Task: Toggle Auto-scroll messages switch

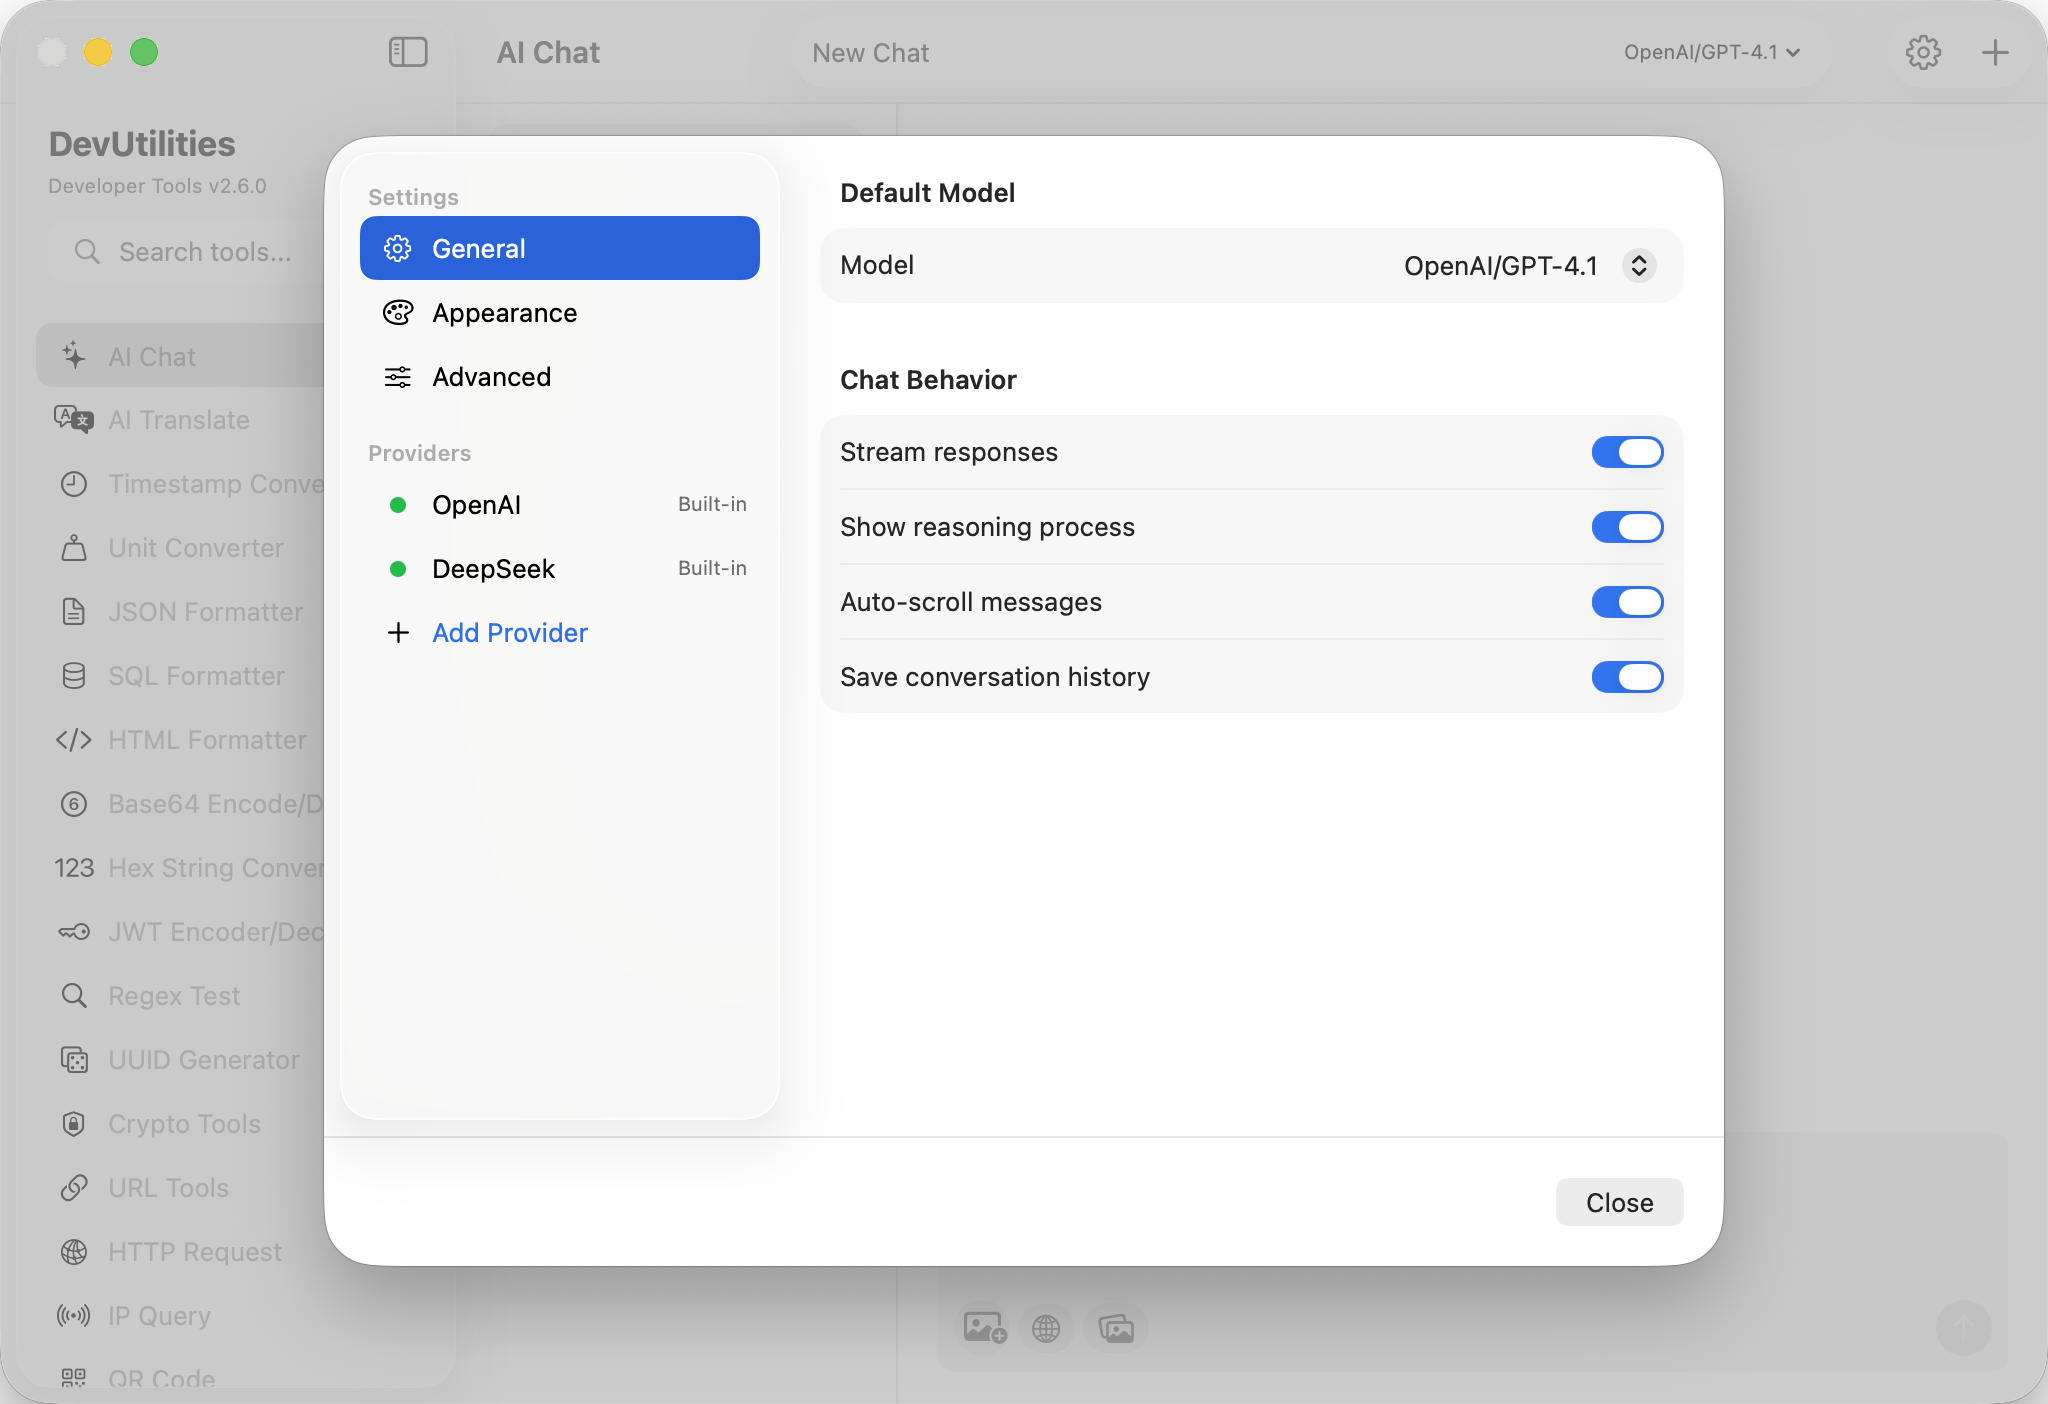Action: tap(1627, 602)
